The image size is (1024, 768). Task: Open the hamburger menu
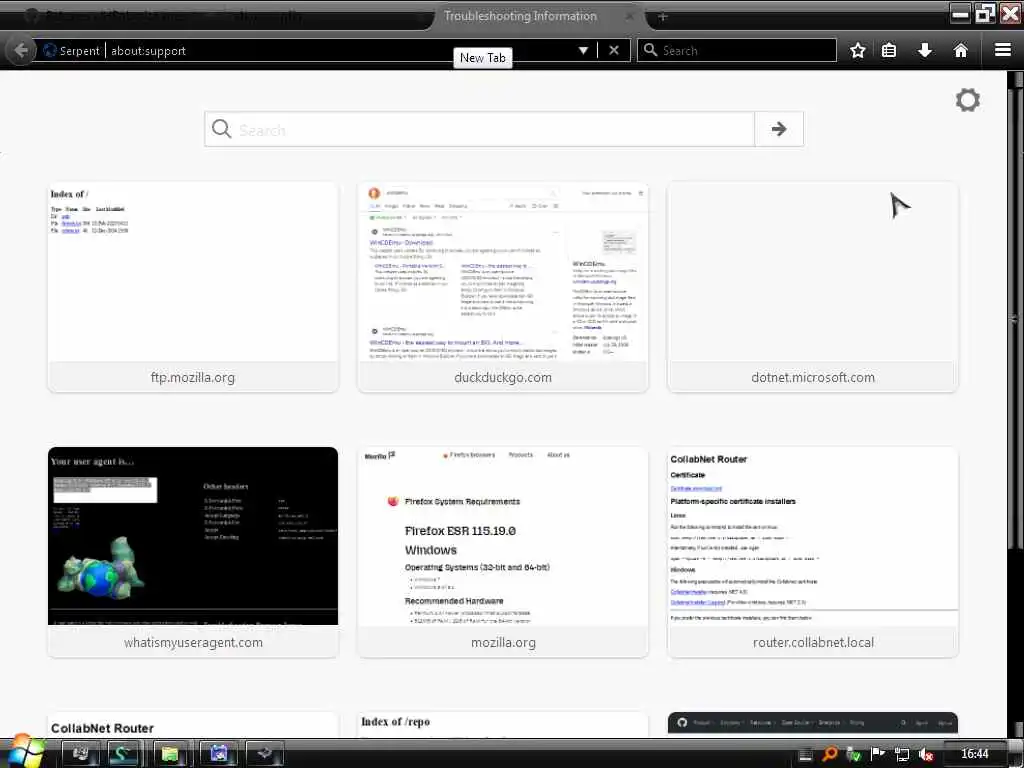pyautogui.click(x=1003, y=50)
